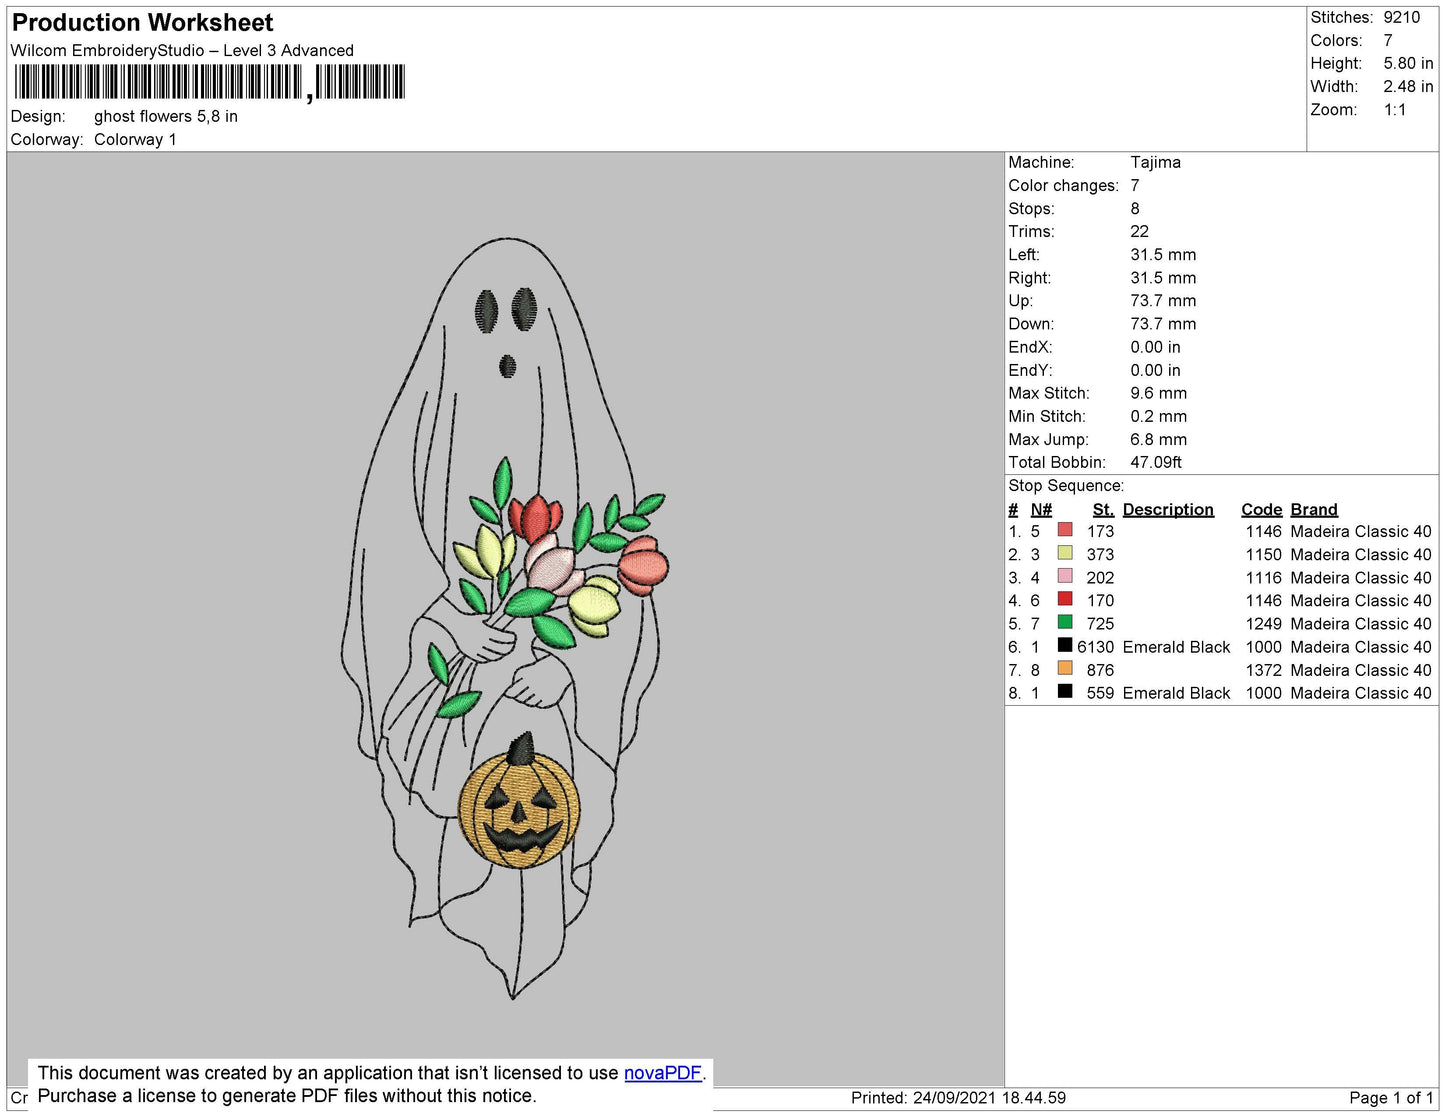Viewport: 1445px width, 1117px height.
Task: Click 'Emerald Black' in row 8
Action: pos(1176,693)
